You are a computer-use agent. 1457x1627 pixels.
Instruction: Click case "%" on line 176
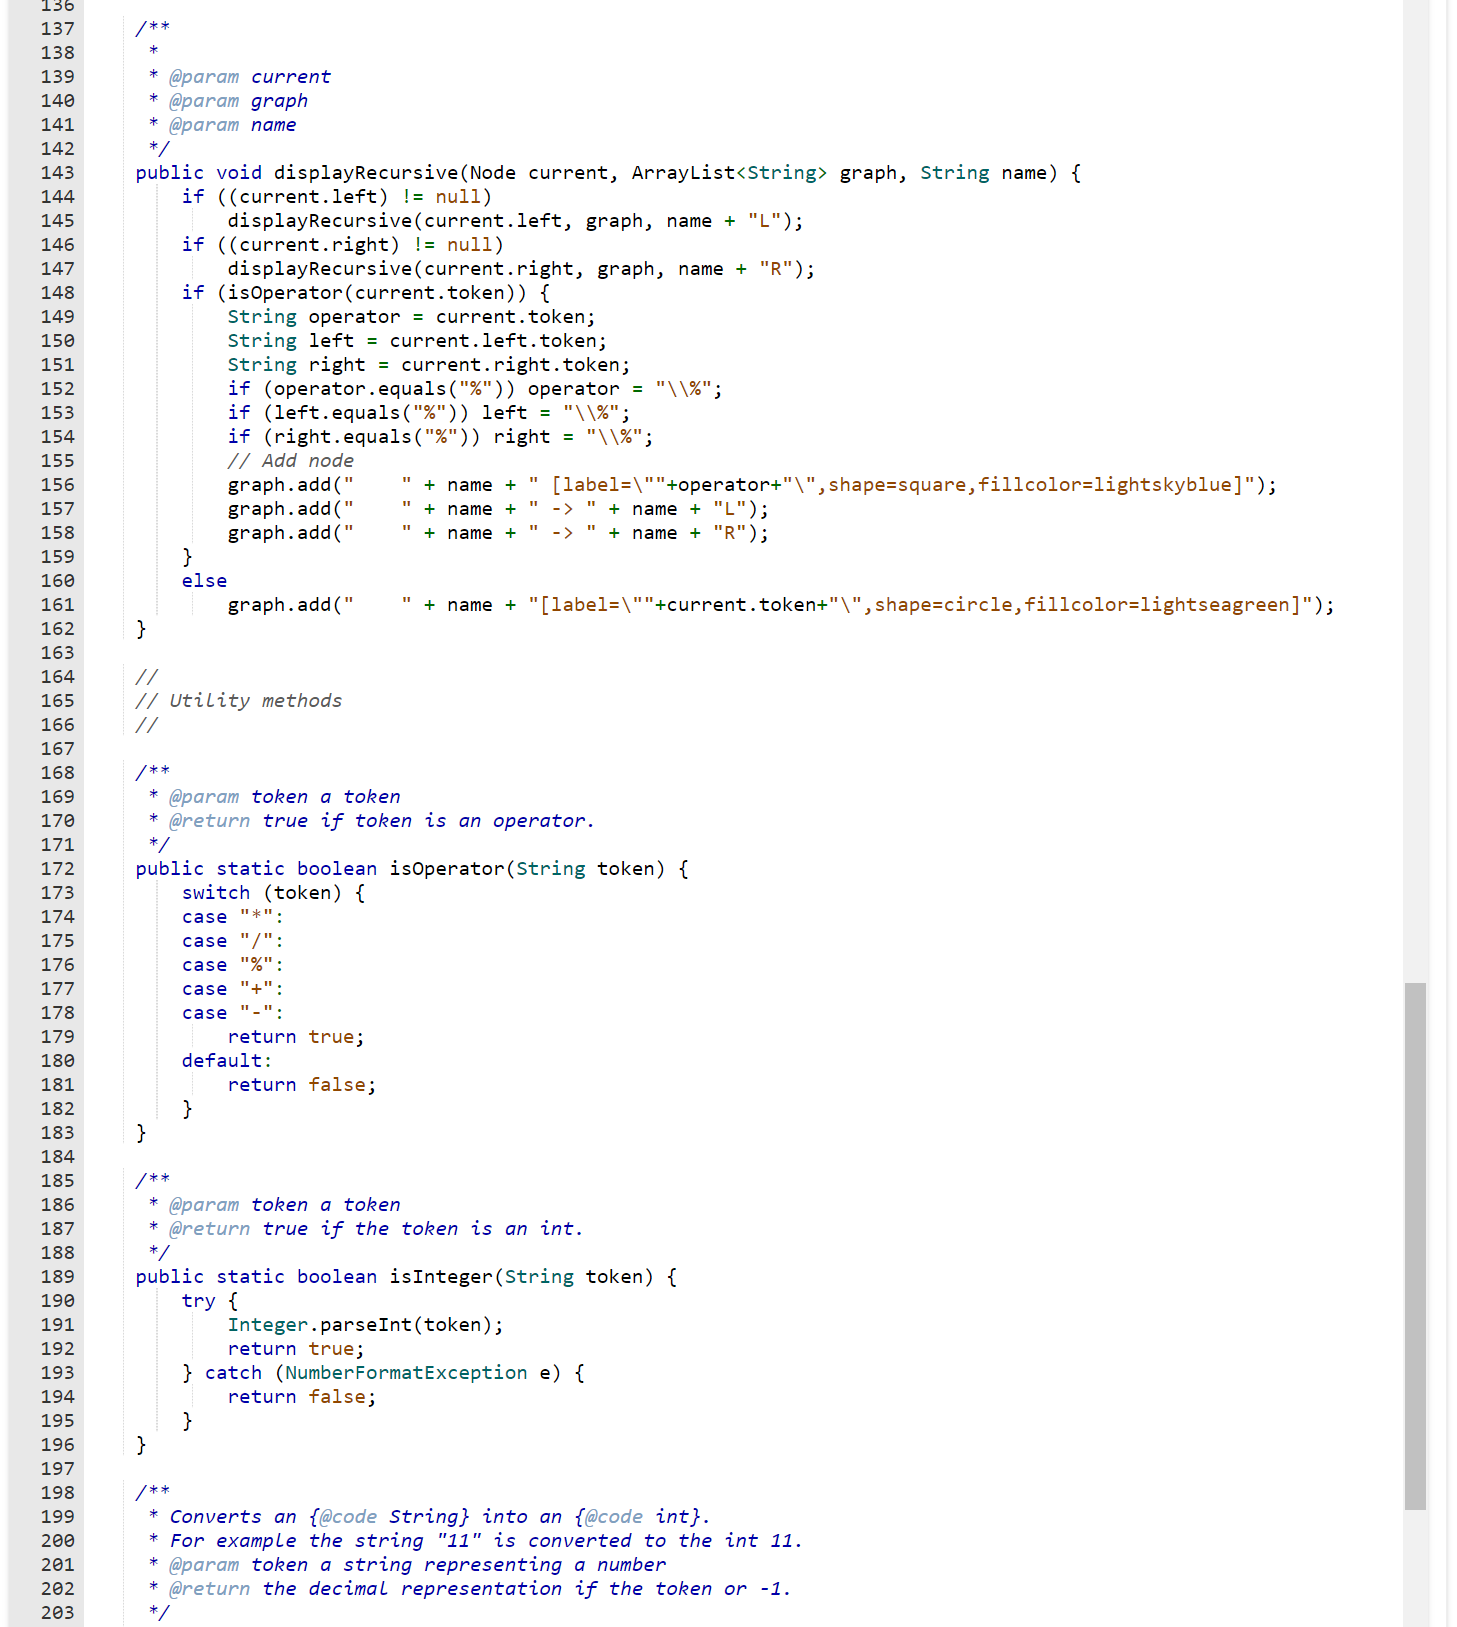(x=232, y=965)
